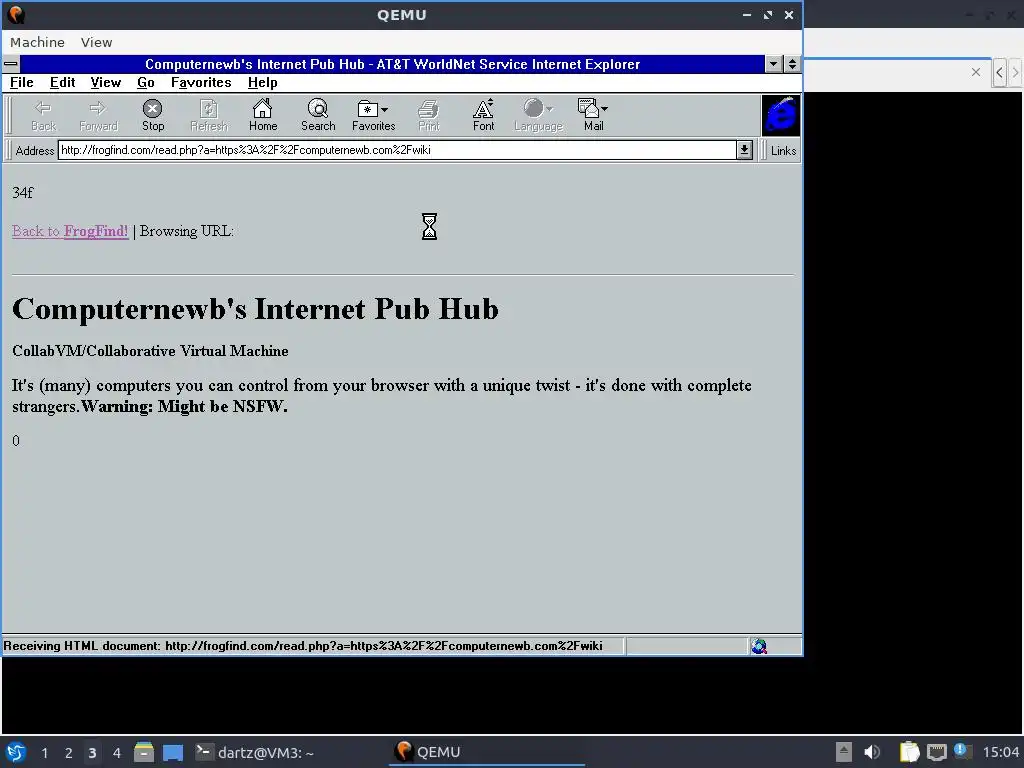The image size is (1024, 768).
Task: Click the clipboard manager tray icon
Action: pyautogui.click(x=908, y=752)
